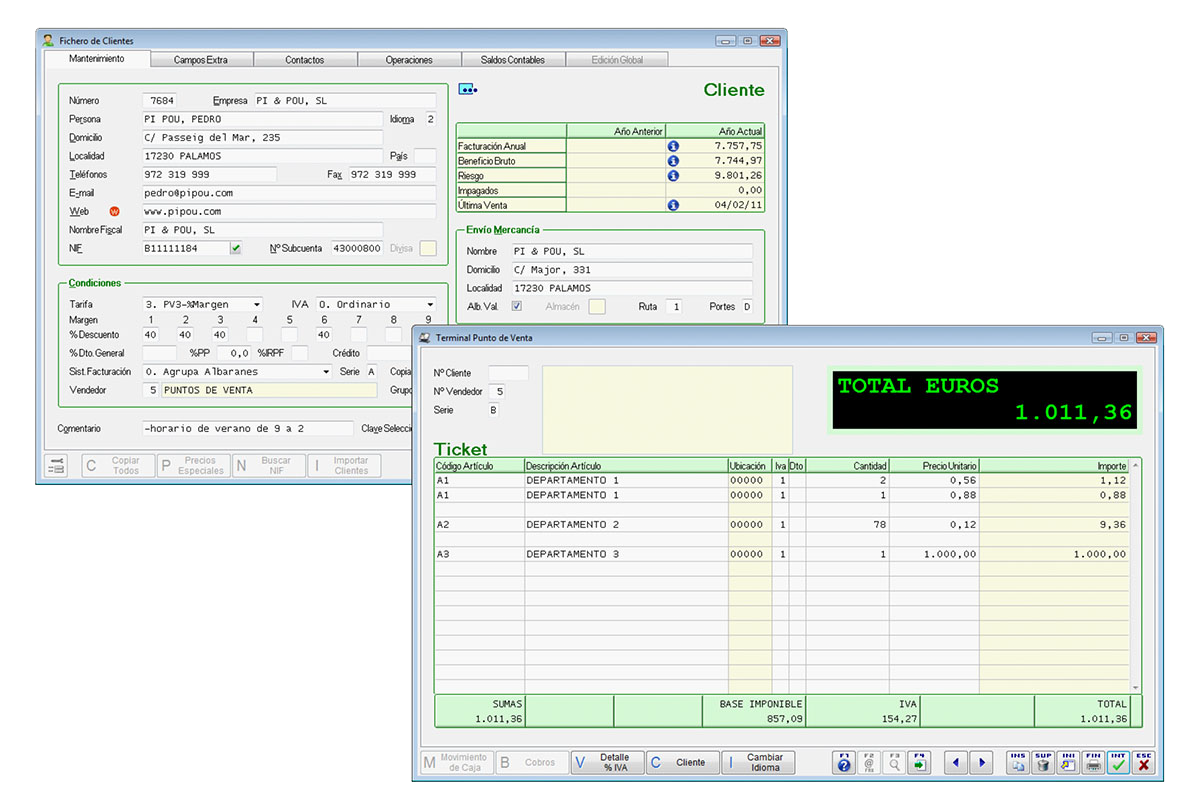Click the Importar Clientes button
Image resolution: width=1200 pixels, height=800 pixels.
point(344,466)
